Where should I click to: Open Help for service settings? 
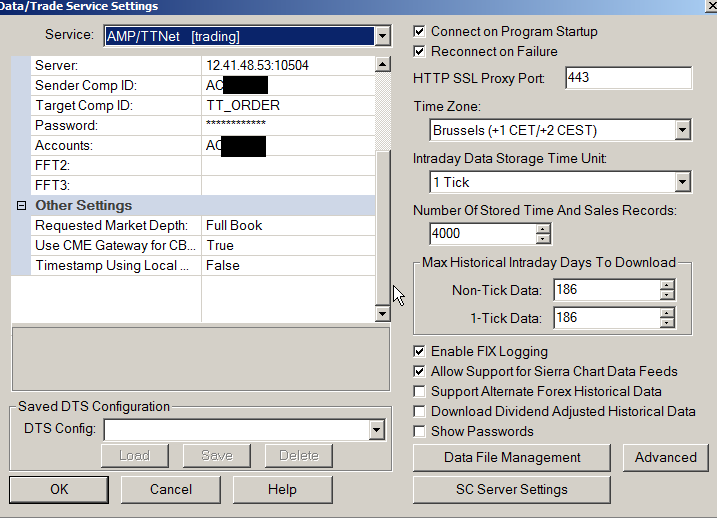coord(283,490)
